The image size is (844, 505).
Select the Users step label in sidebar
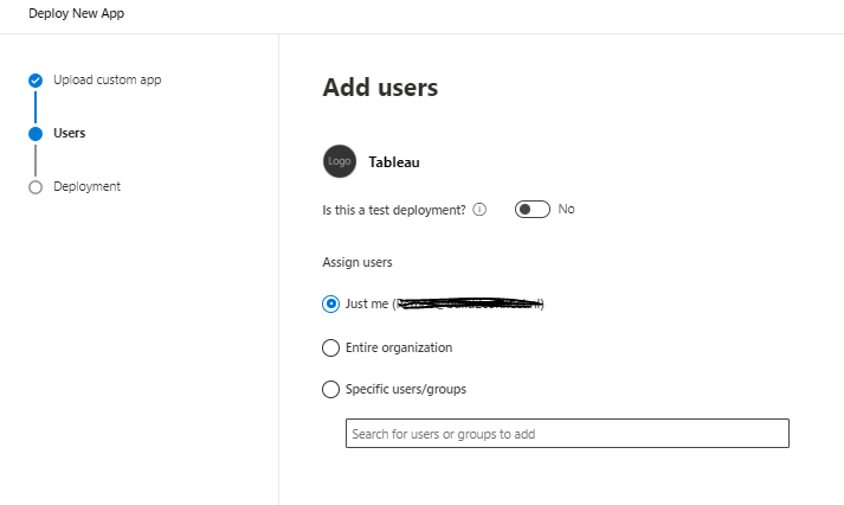70,133
